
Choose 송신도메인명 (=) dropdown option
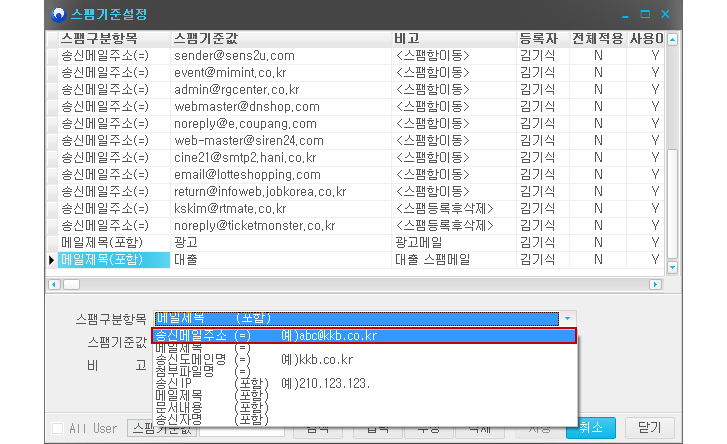[x=364, y=359]
